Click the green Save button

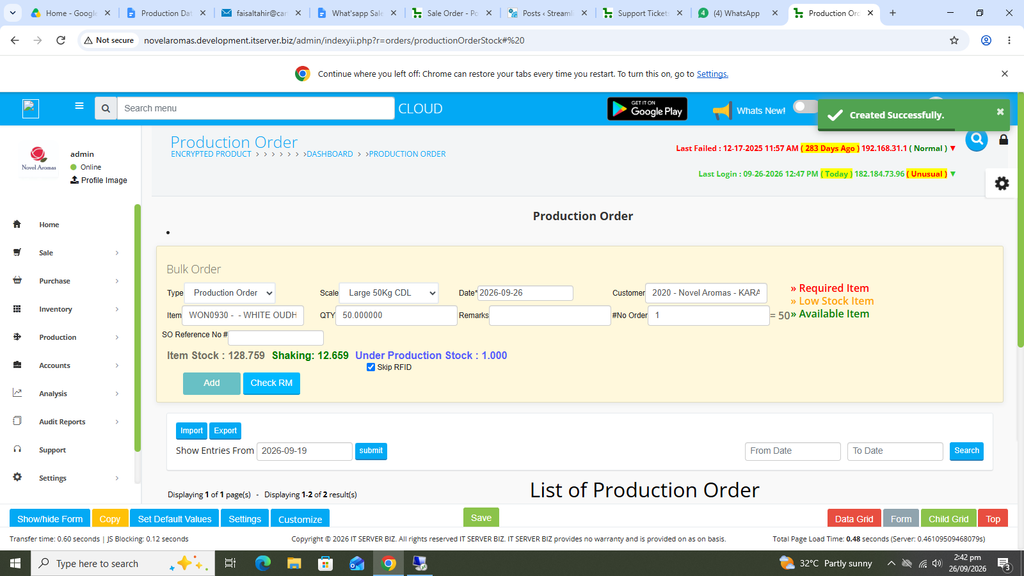pyautogui.click(x=481, y=518)
